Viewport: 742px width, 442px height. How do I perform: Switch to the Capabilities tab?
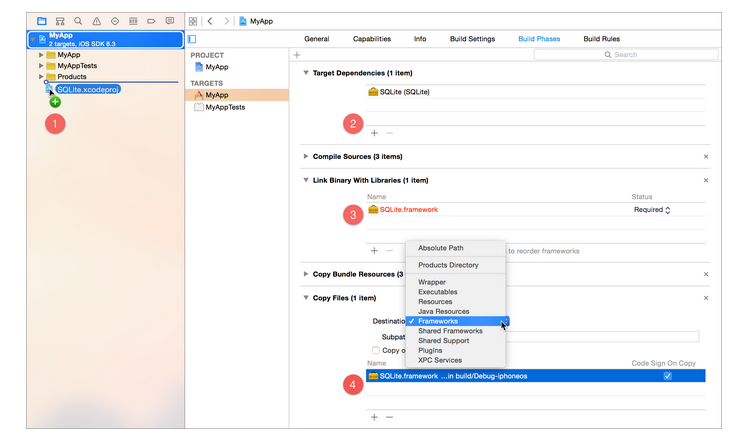pyautogui.click(x=372, y=39)
